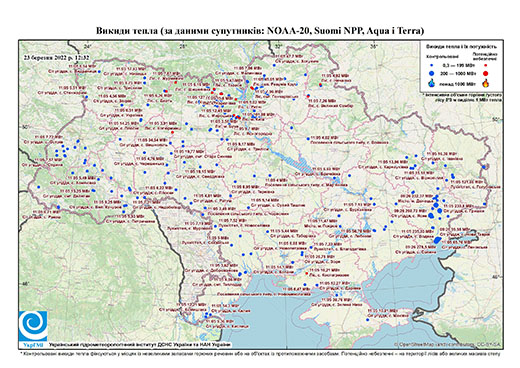Click the footnote text below the map
Image resolution: width=520 pixels, height=368 pixels.
point(260,353)
